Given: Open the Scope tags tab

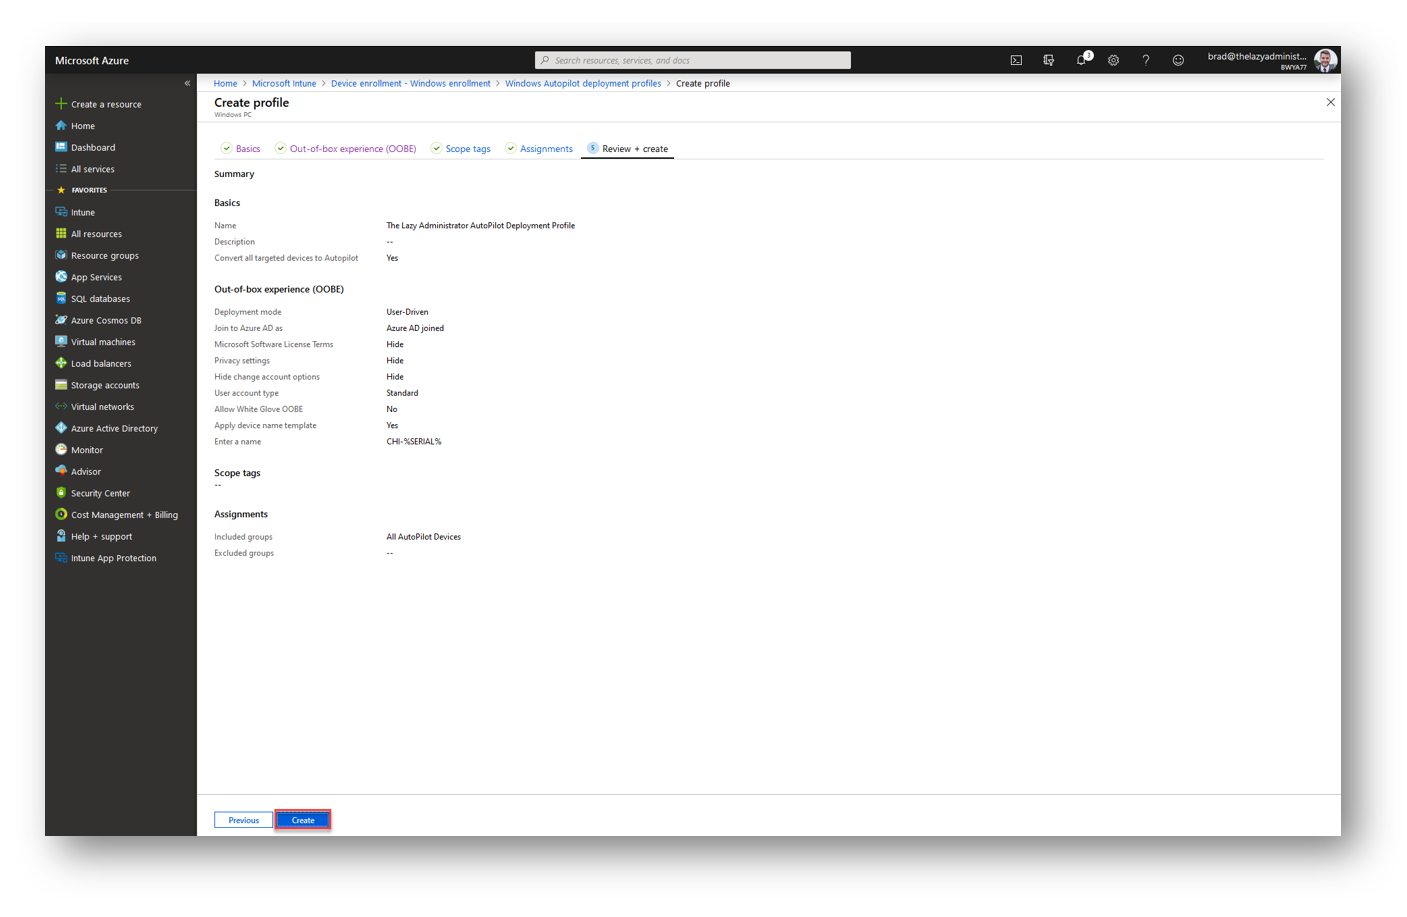Looking at the screenshot, I should [461, 149].
